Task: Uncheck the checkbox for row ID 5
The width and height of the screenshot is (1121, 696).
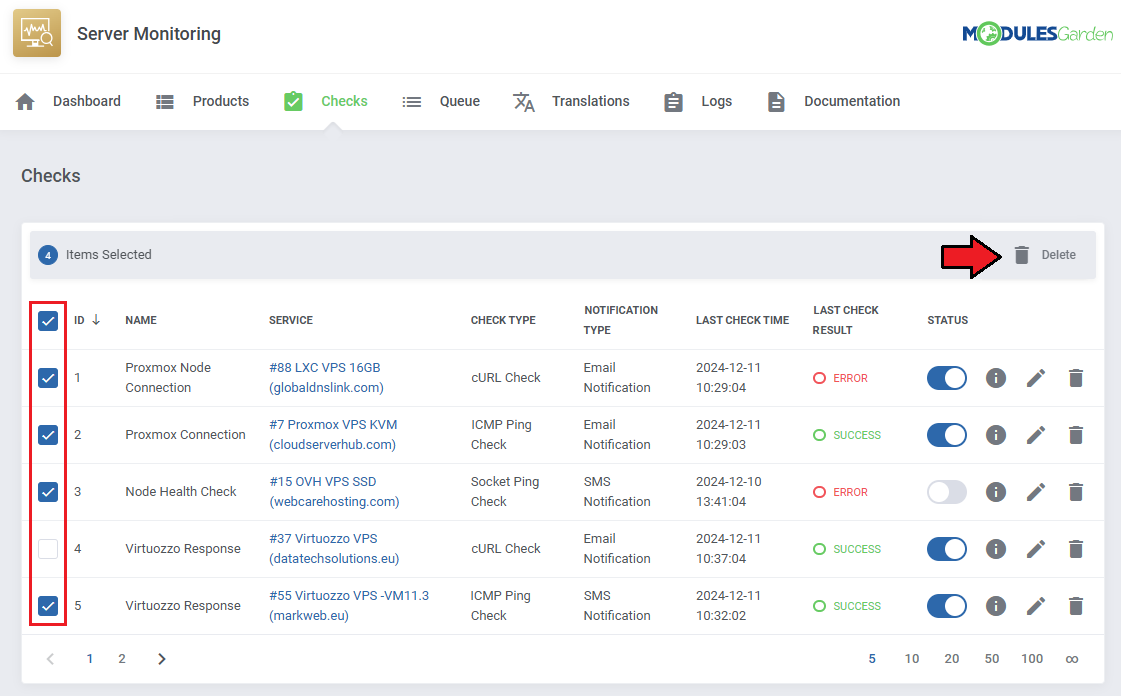Action: point(48,606)
